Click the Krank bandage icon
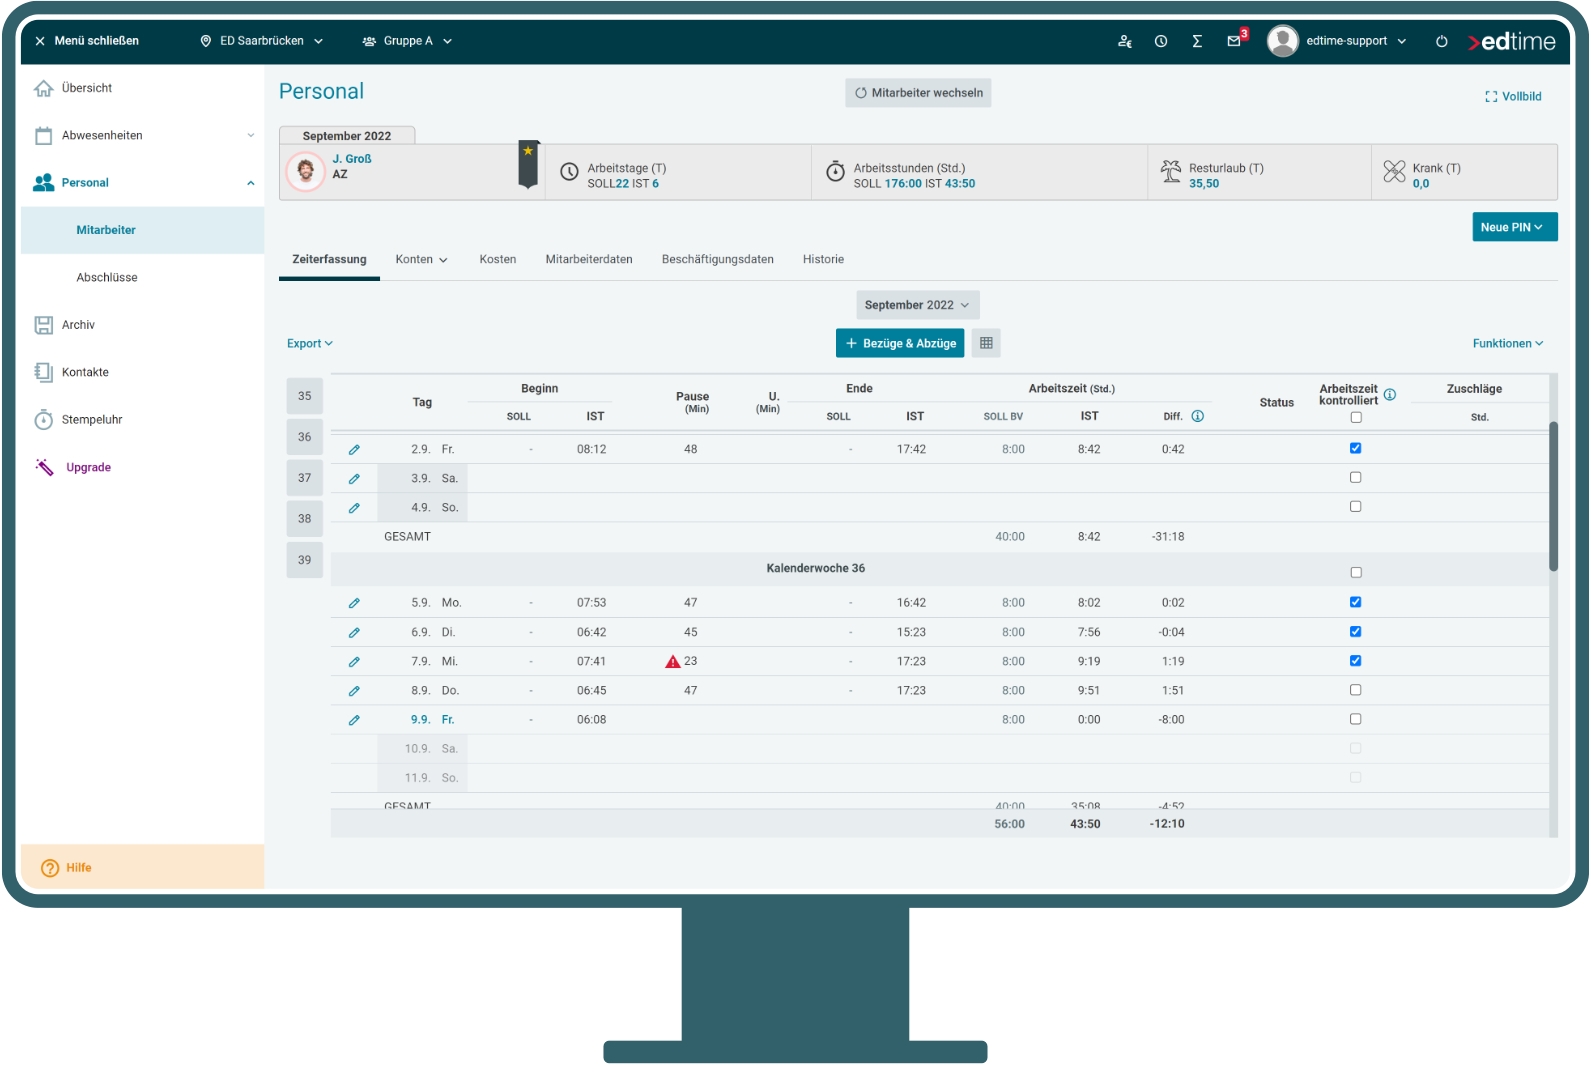Image resolution: width=1591 pixels, height=1080 pixels. click(x=1394, y=172)
